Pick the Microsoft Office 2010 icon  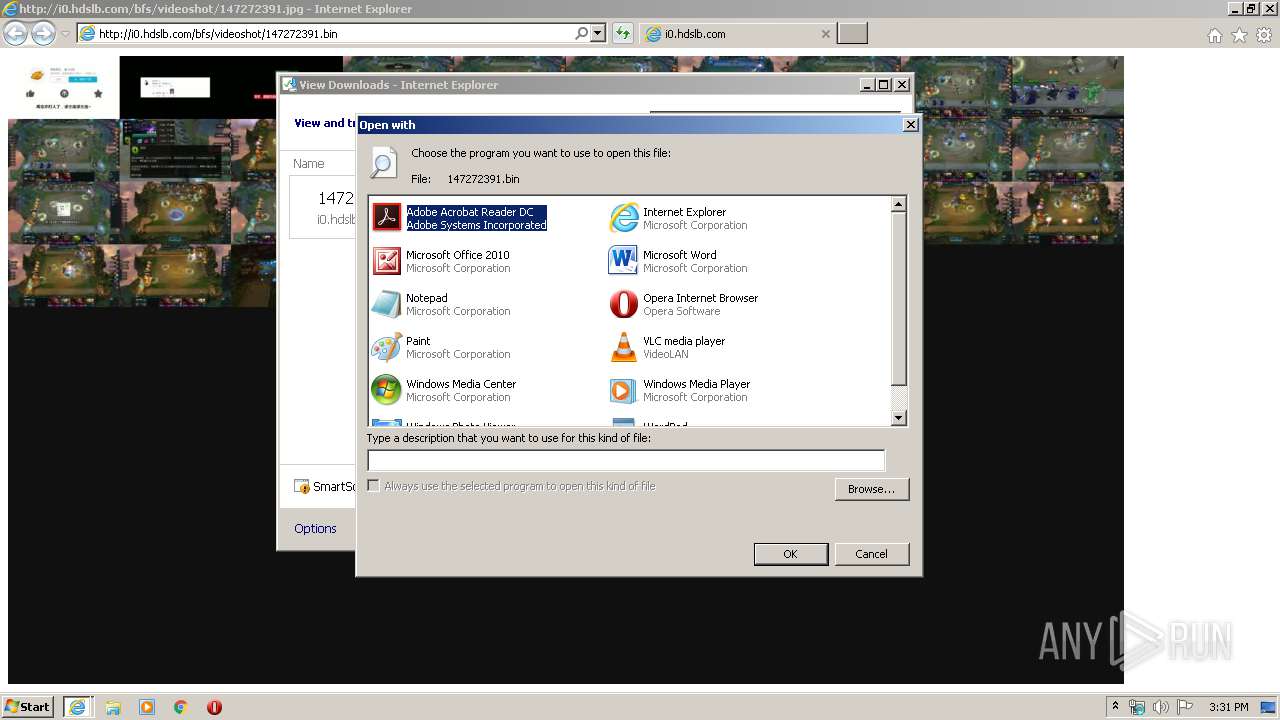pos(386,260)
